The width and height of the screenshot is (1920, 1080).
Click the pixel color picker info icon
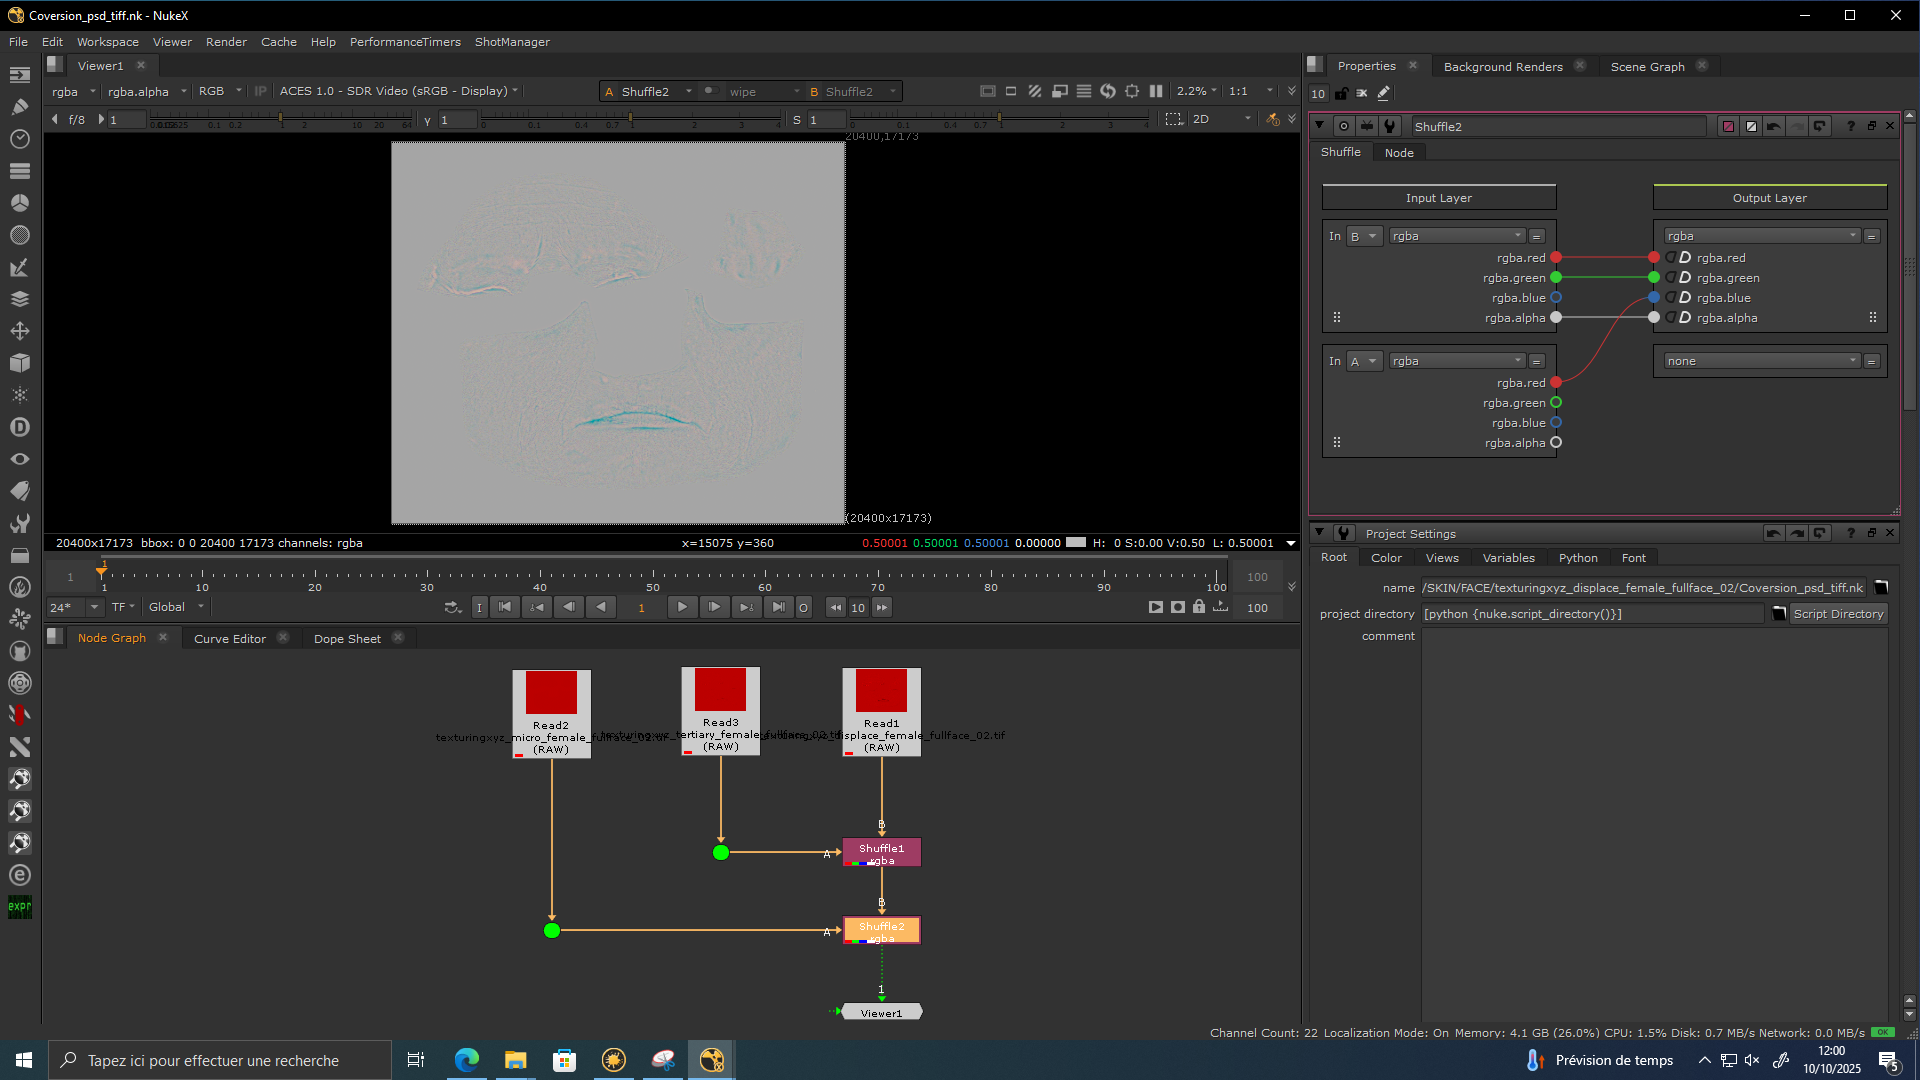pos(1272,119)
